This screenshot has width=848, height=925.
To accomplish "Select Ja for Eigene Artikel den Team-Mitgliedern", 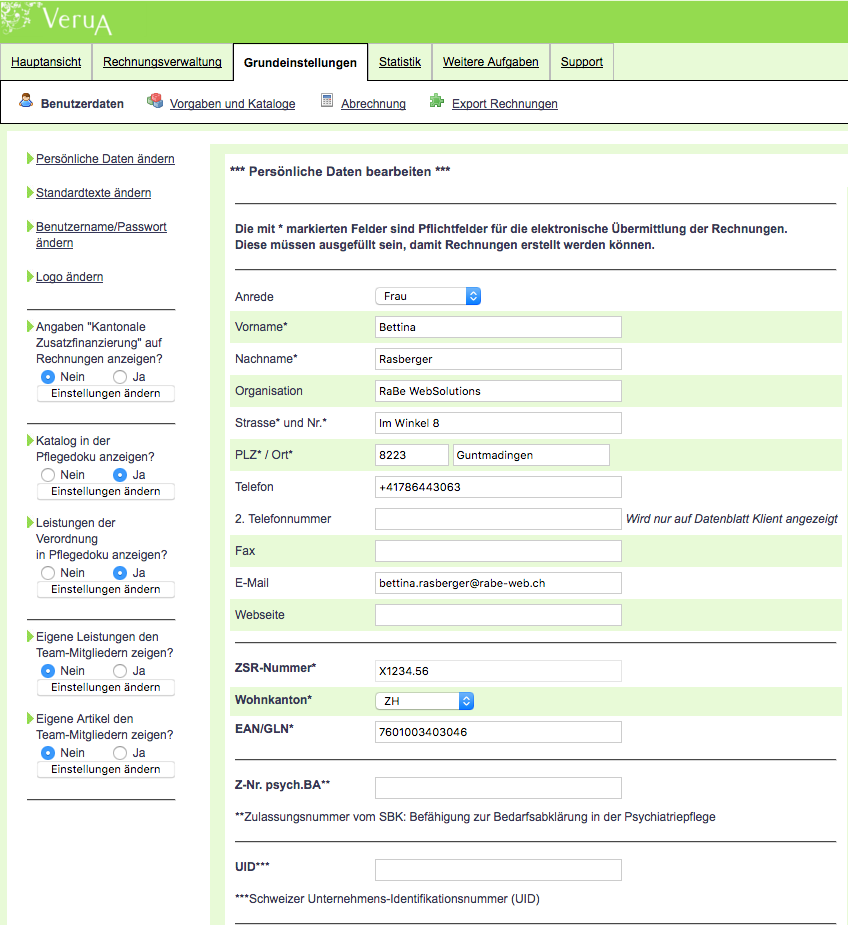I will pos(120,753).
